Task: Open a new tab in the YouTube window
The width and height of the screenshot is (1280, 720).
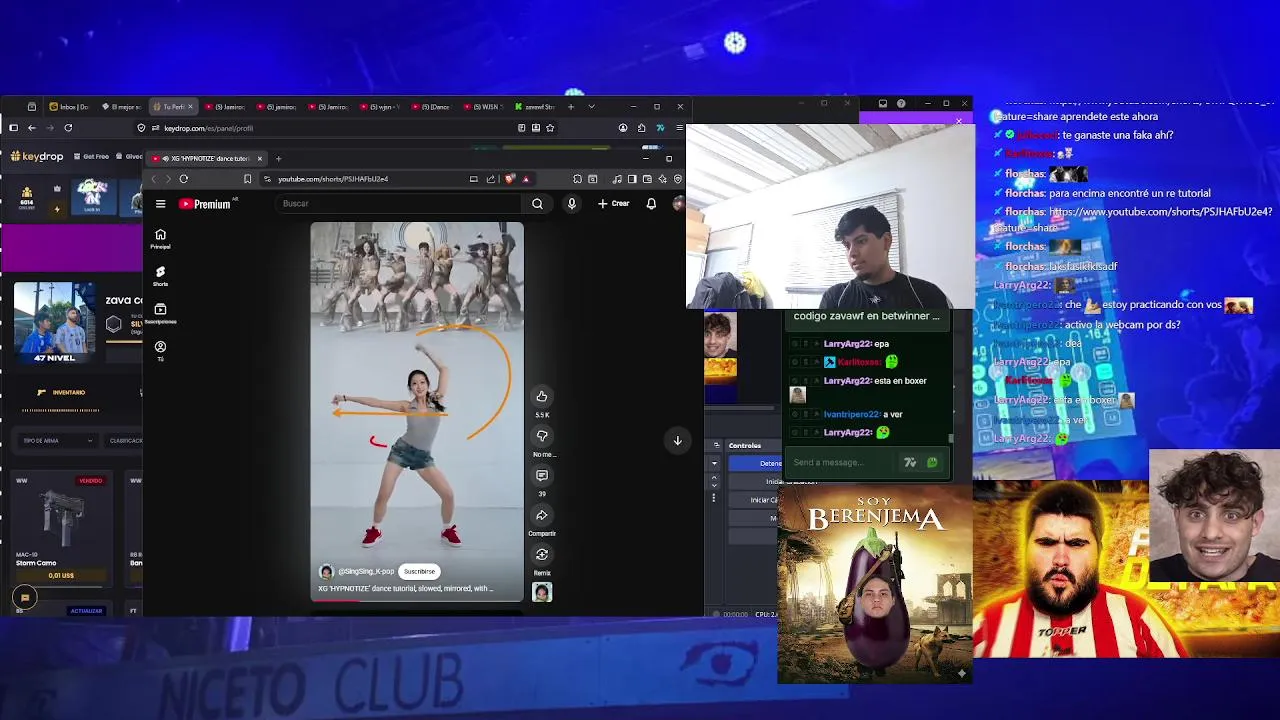Action: pyautogui.click(x=278, y=158)
